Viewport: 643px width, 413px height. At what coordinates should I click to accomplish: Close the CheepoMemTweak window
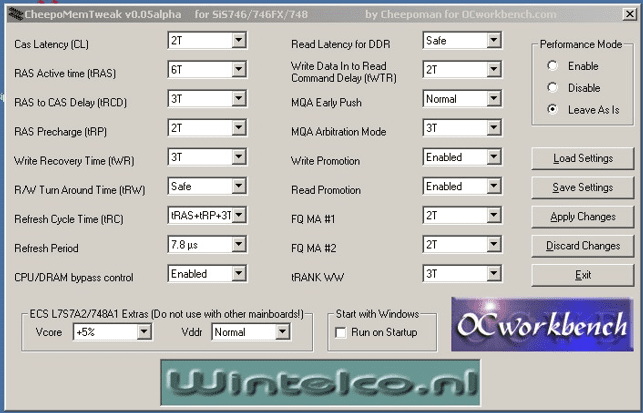[x=629, y=14]
